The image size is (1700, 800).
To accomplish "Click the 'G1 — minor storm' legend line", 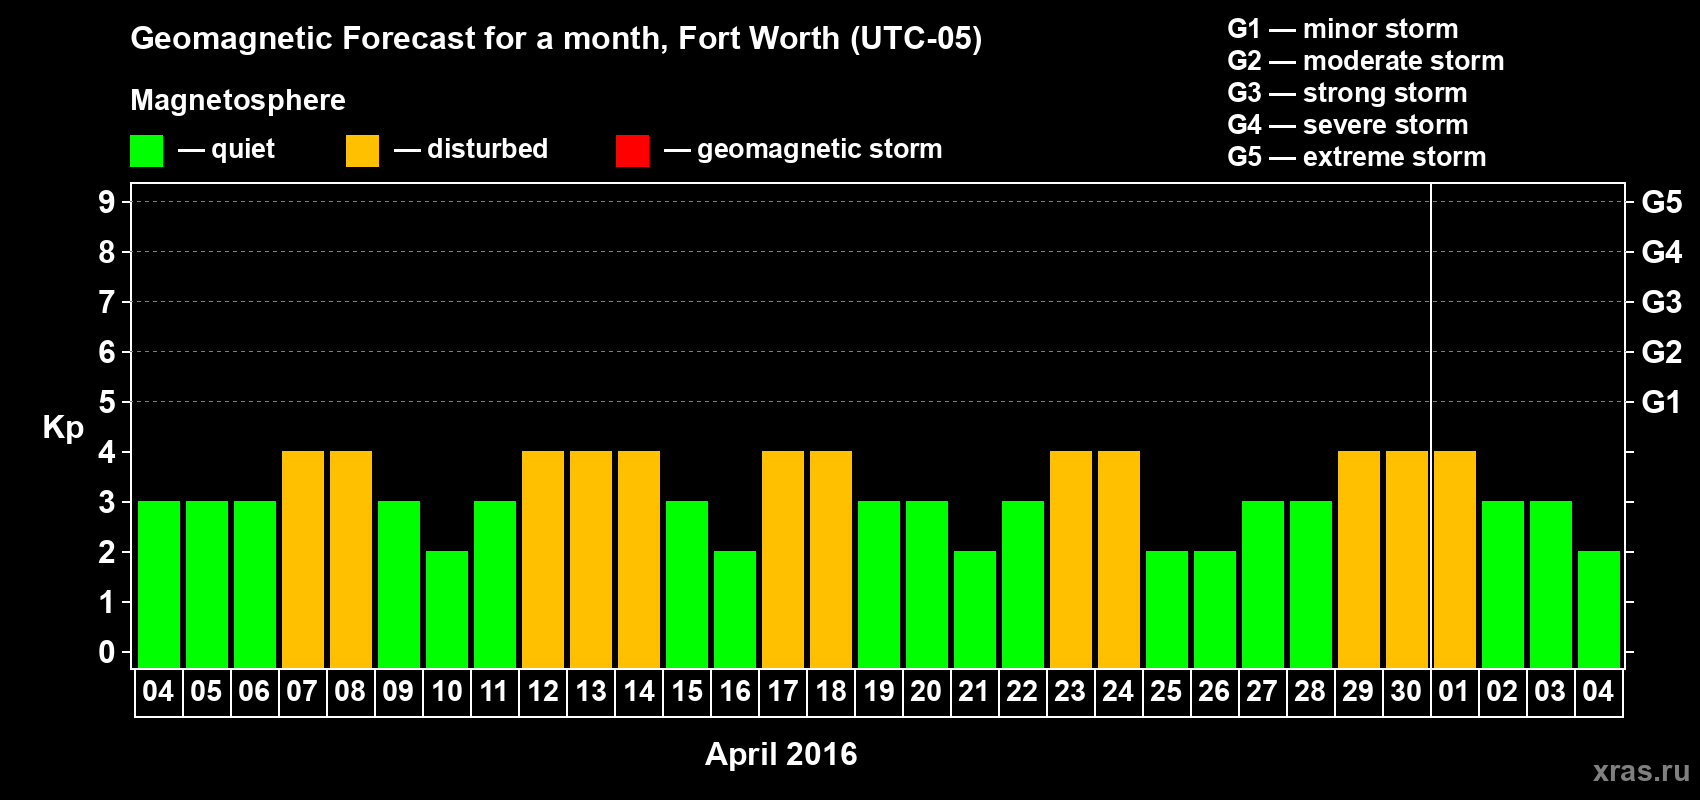I will click(1343, 29).
